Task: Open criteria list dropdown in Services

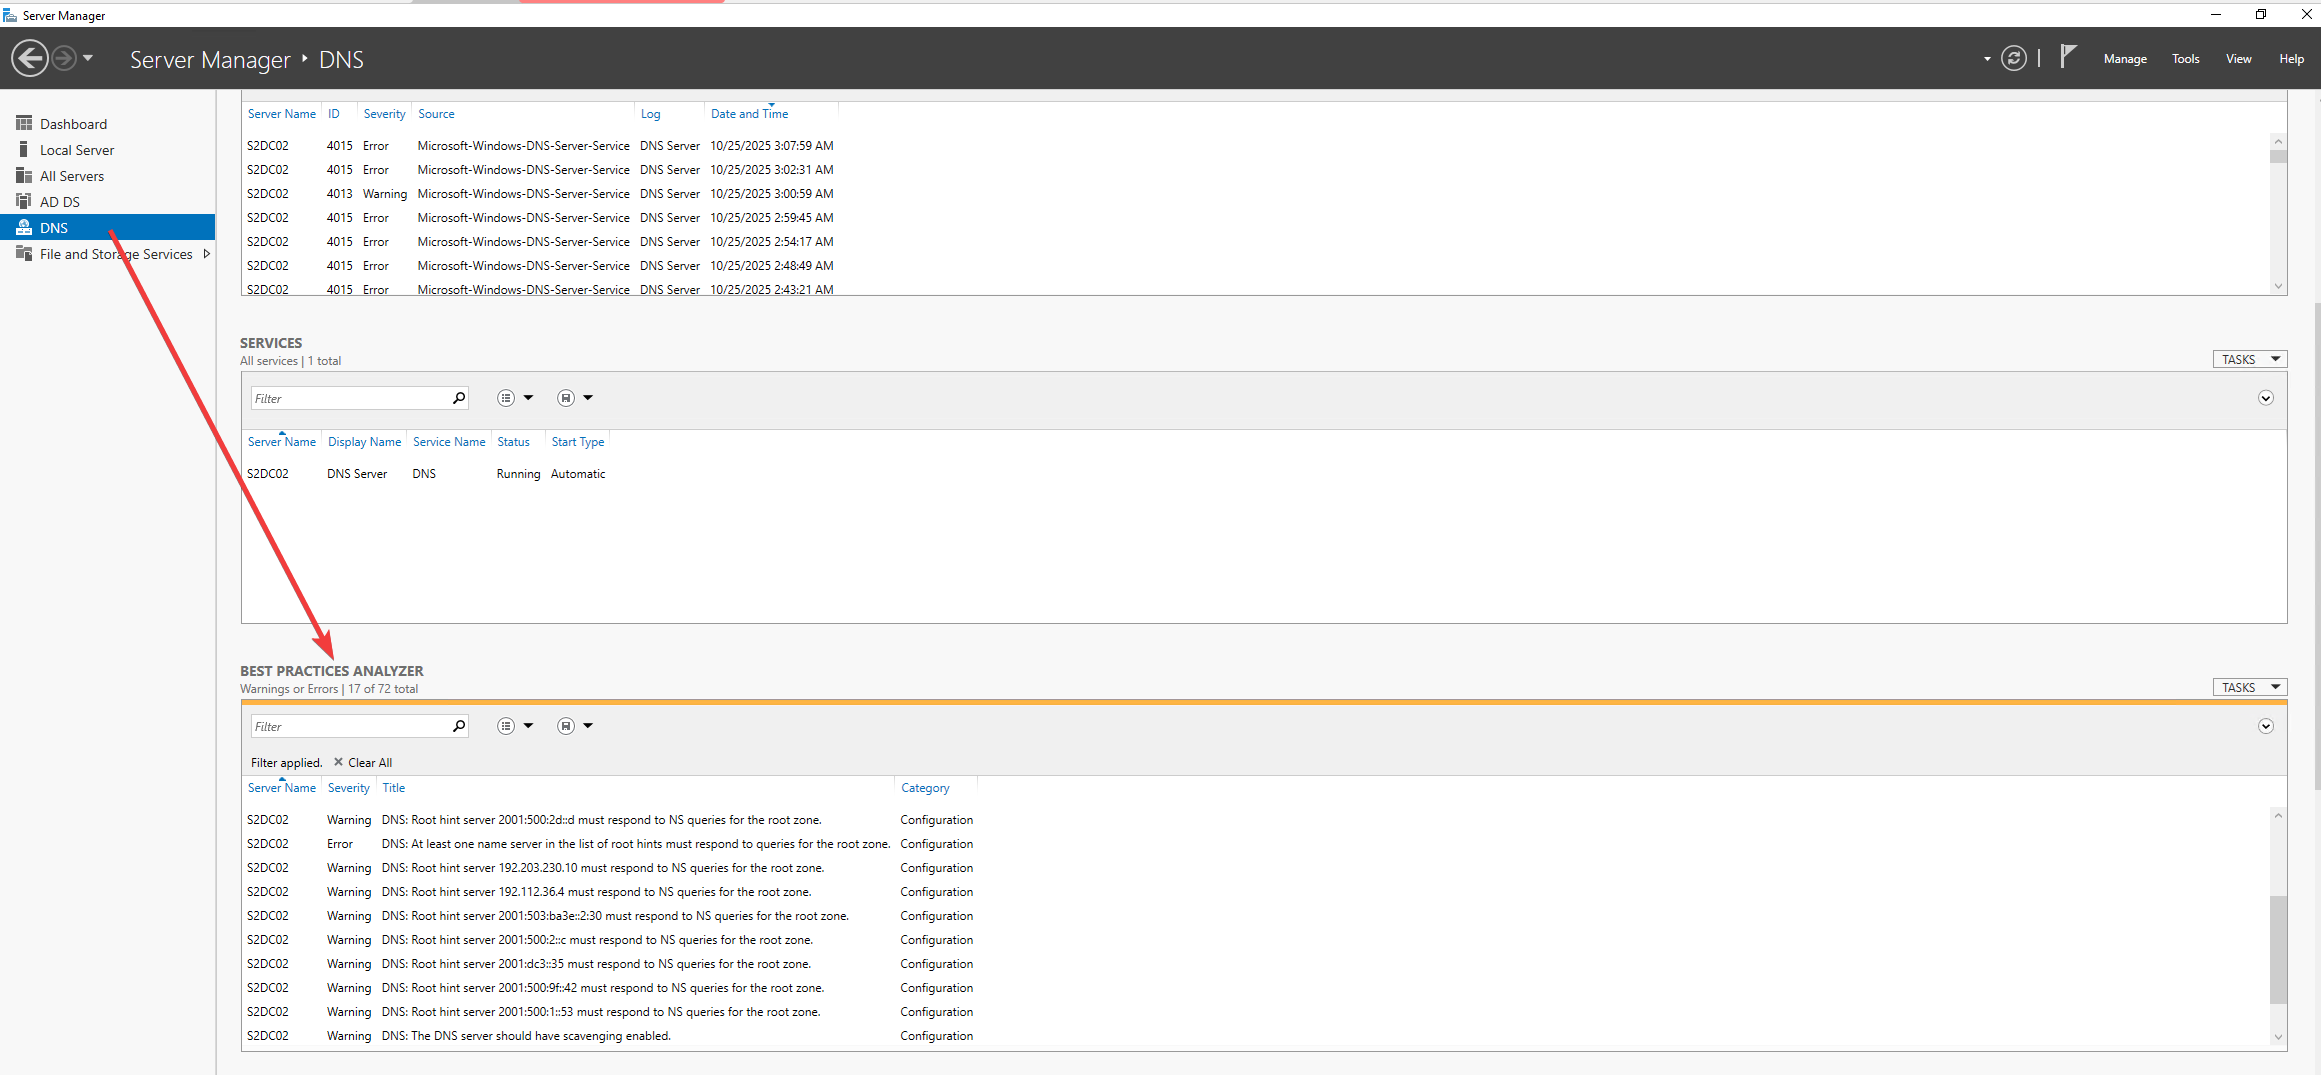Action: (x=515, y=398)
